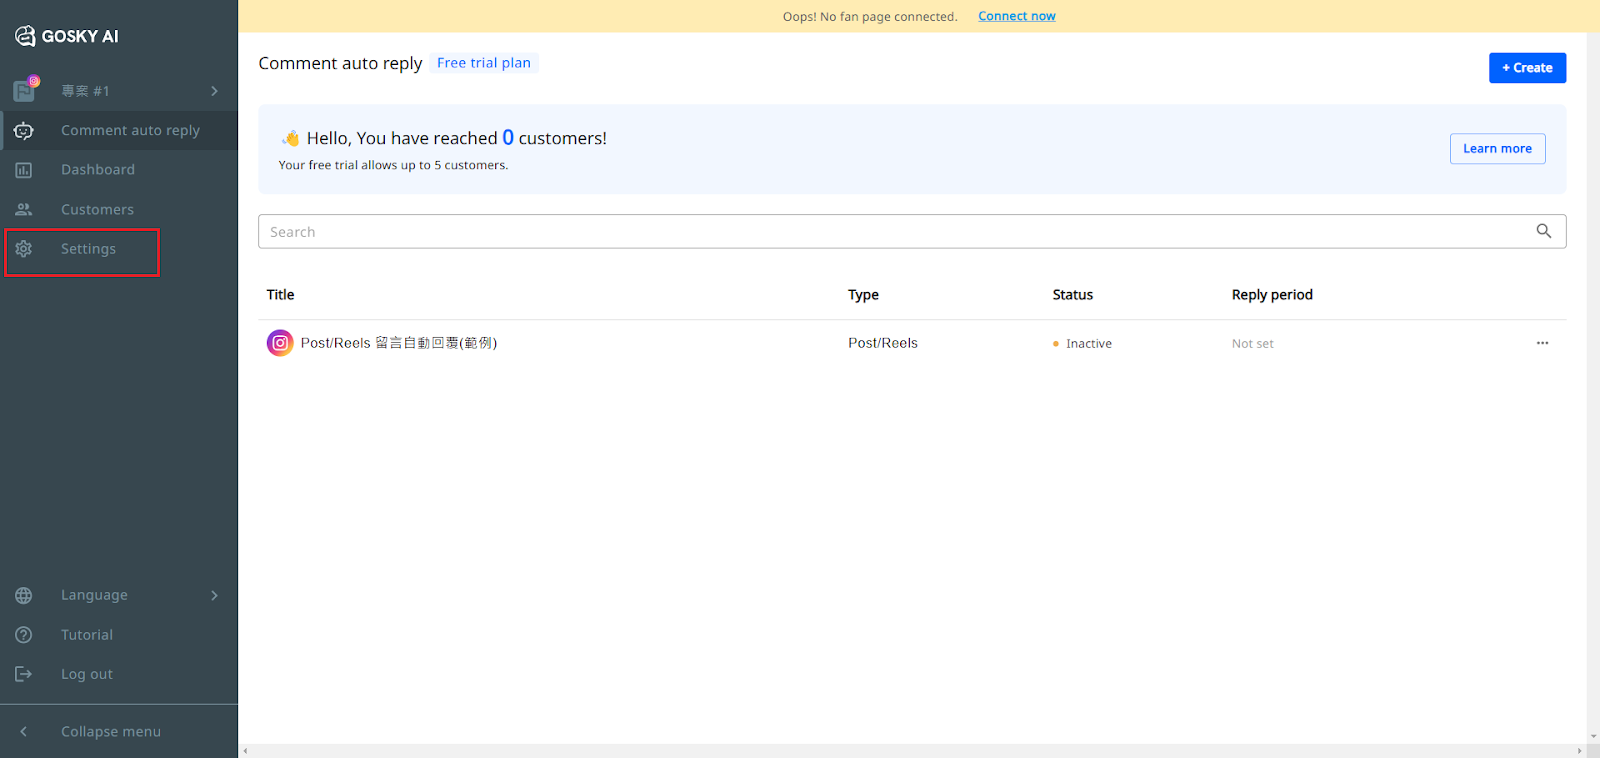Viewport: 1600px width, 758px height.
Task: Click the Settings gear icon
Action: pos(24,249)
